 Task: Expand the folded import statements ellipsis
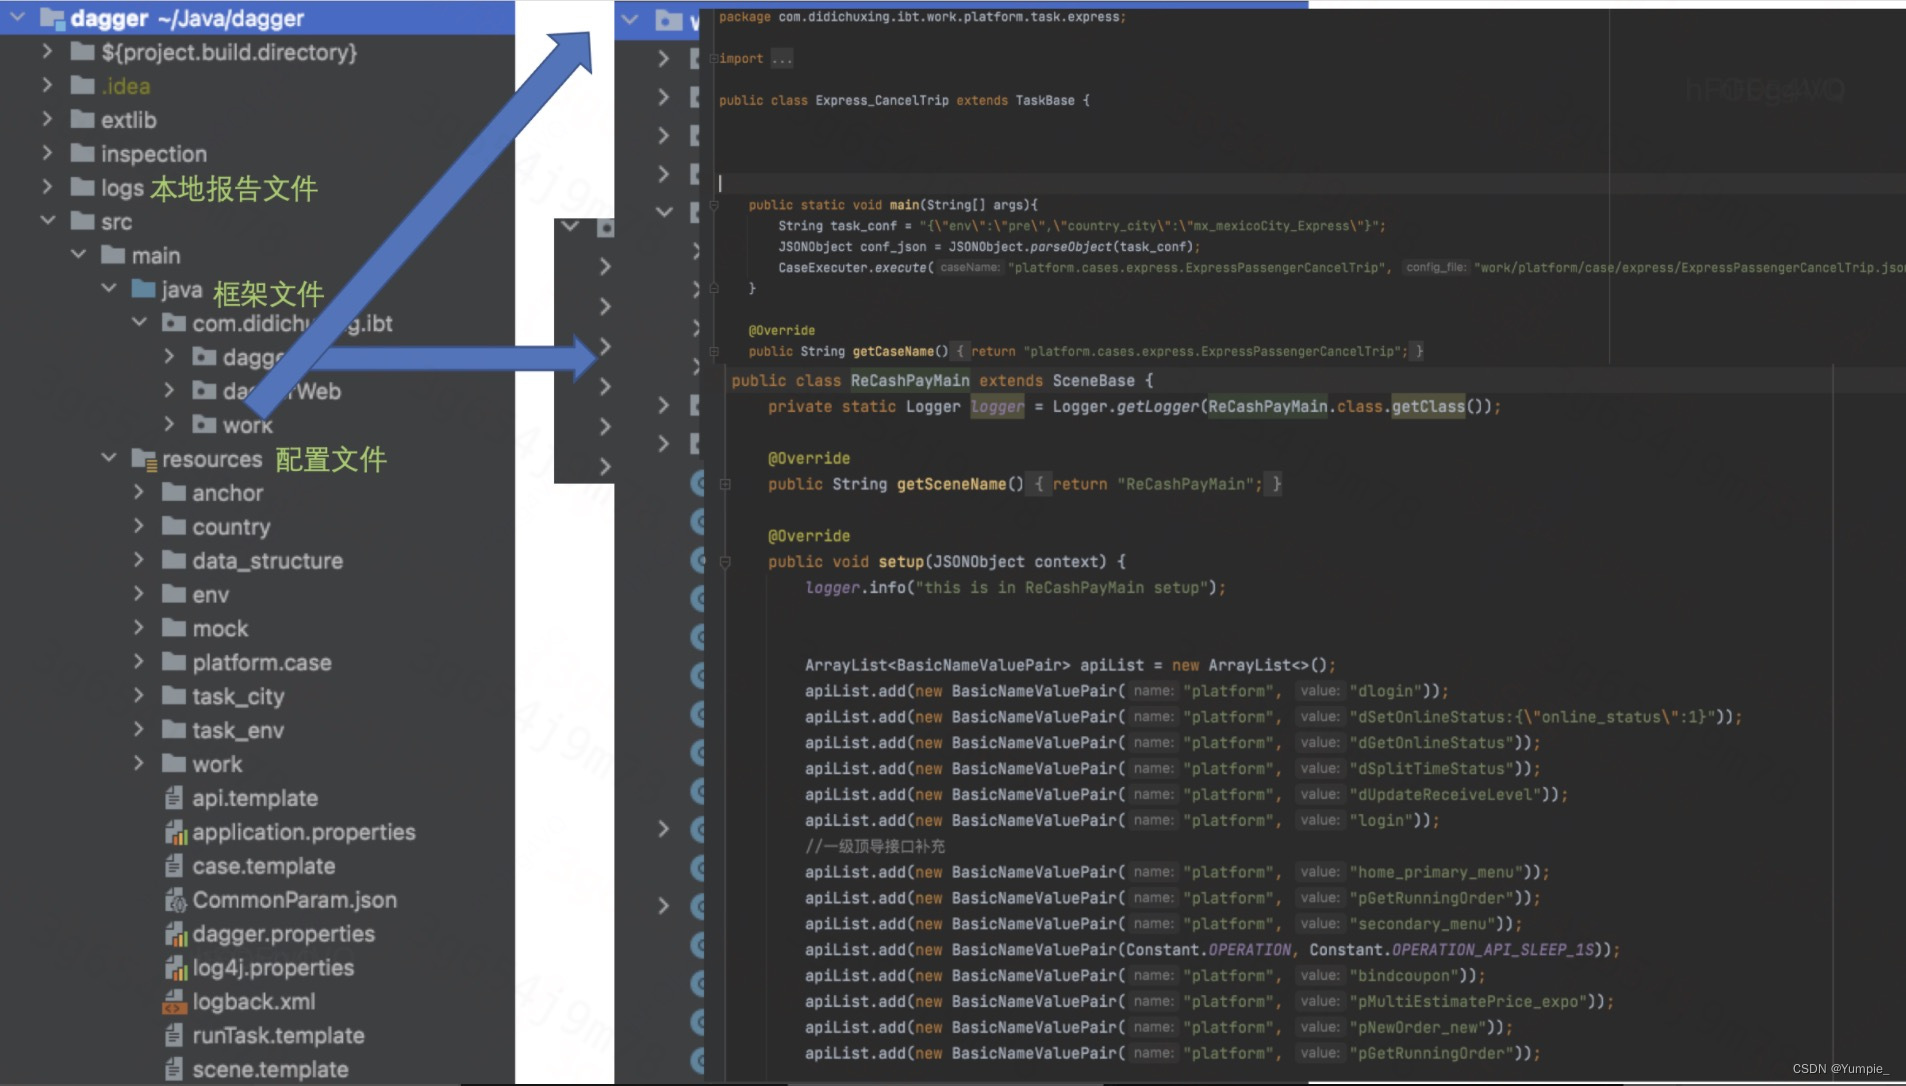(782, 59)
